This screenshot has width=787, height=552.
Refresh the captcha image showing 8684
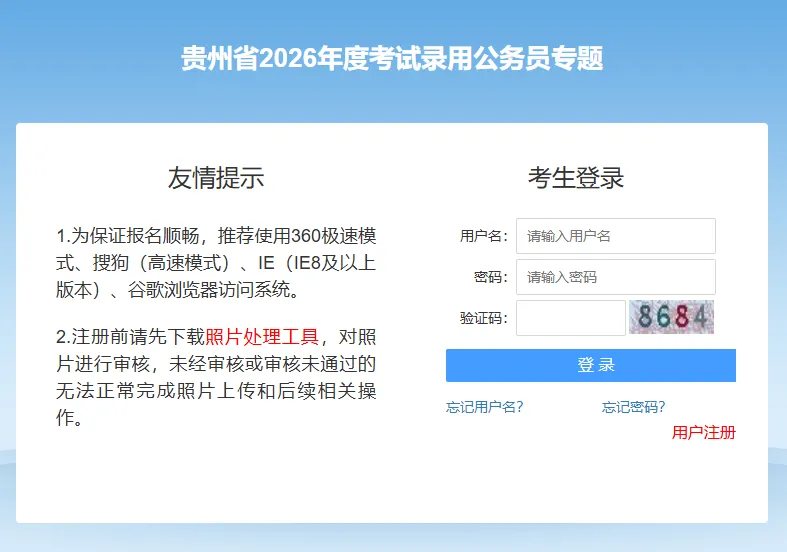click(x=671, y=317)
